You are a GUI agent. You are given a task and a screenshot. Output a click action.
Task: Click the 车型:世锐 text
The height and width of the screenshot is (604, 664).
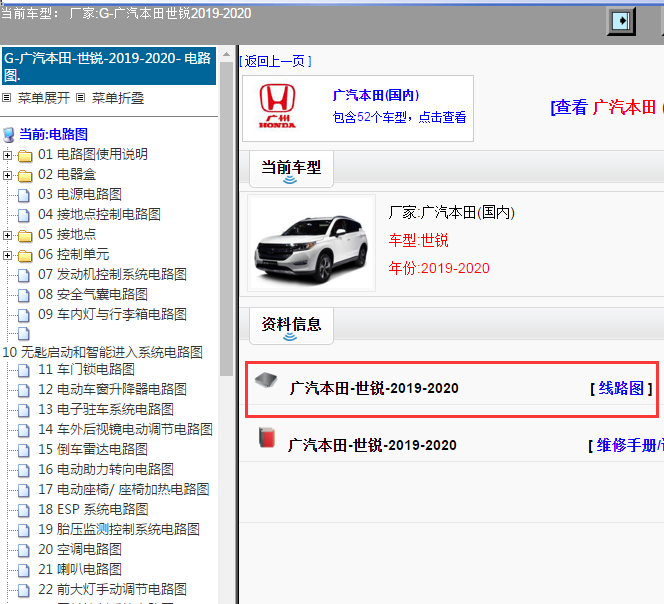pos(418,241)
